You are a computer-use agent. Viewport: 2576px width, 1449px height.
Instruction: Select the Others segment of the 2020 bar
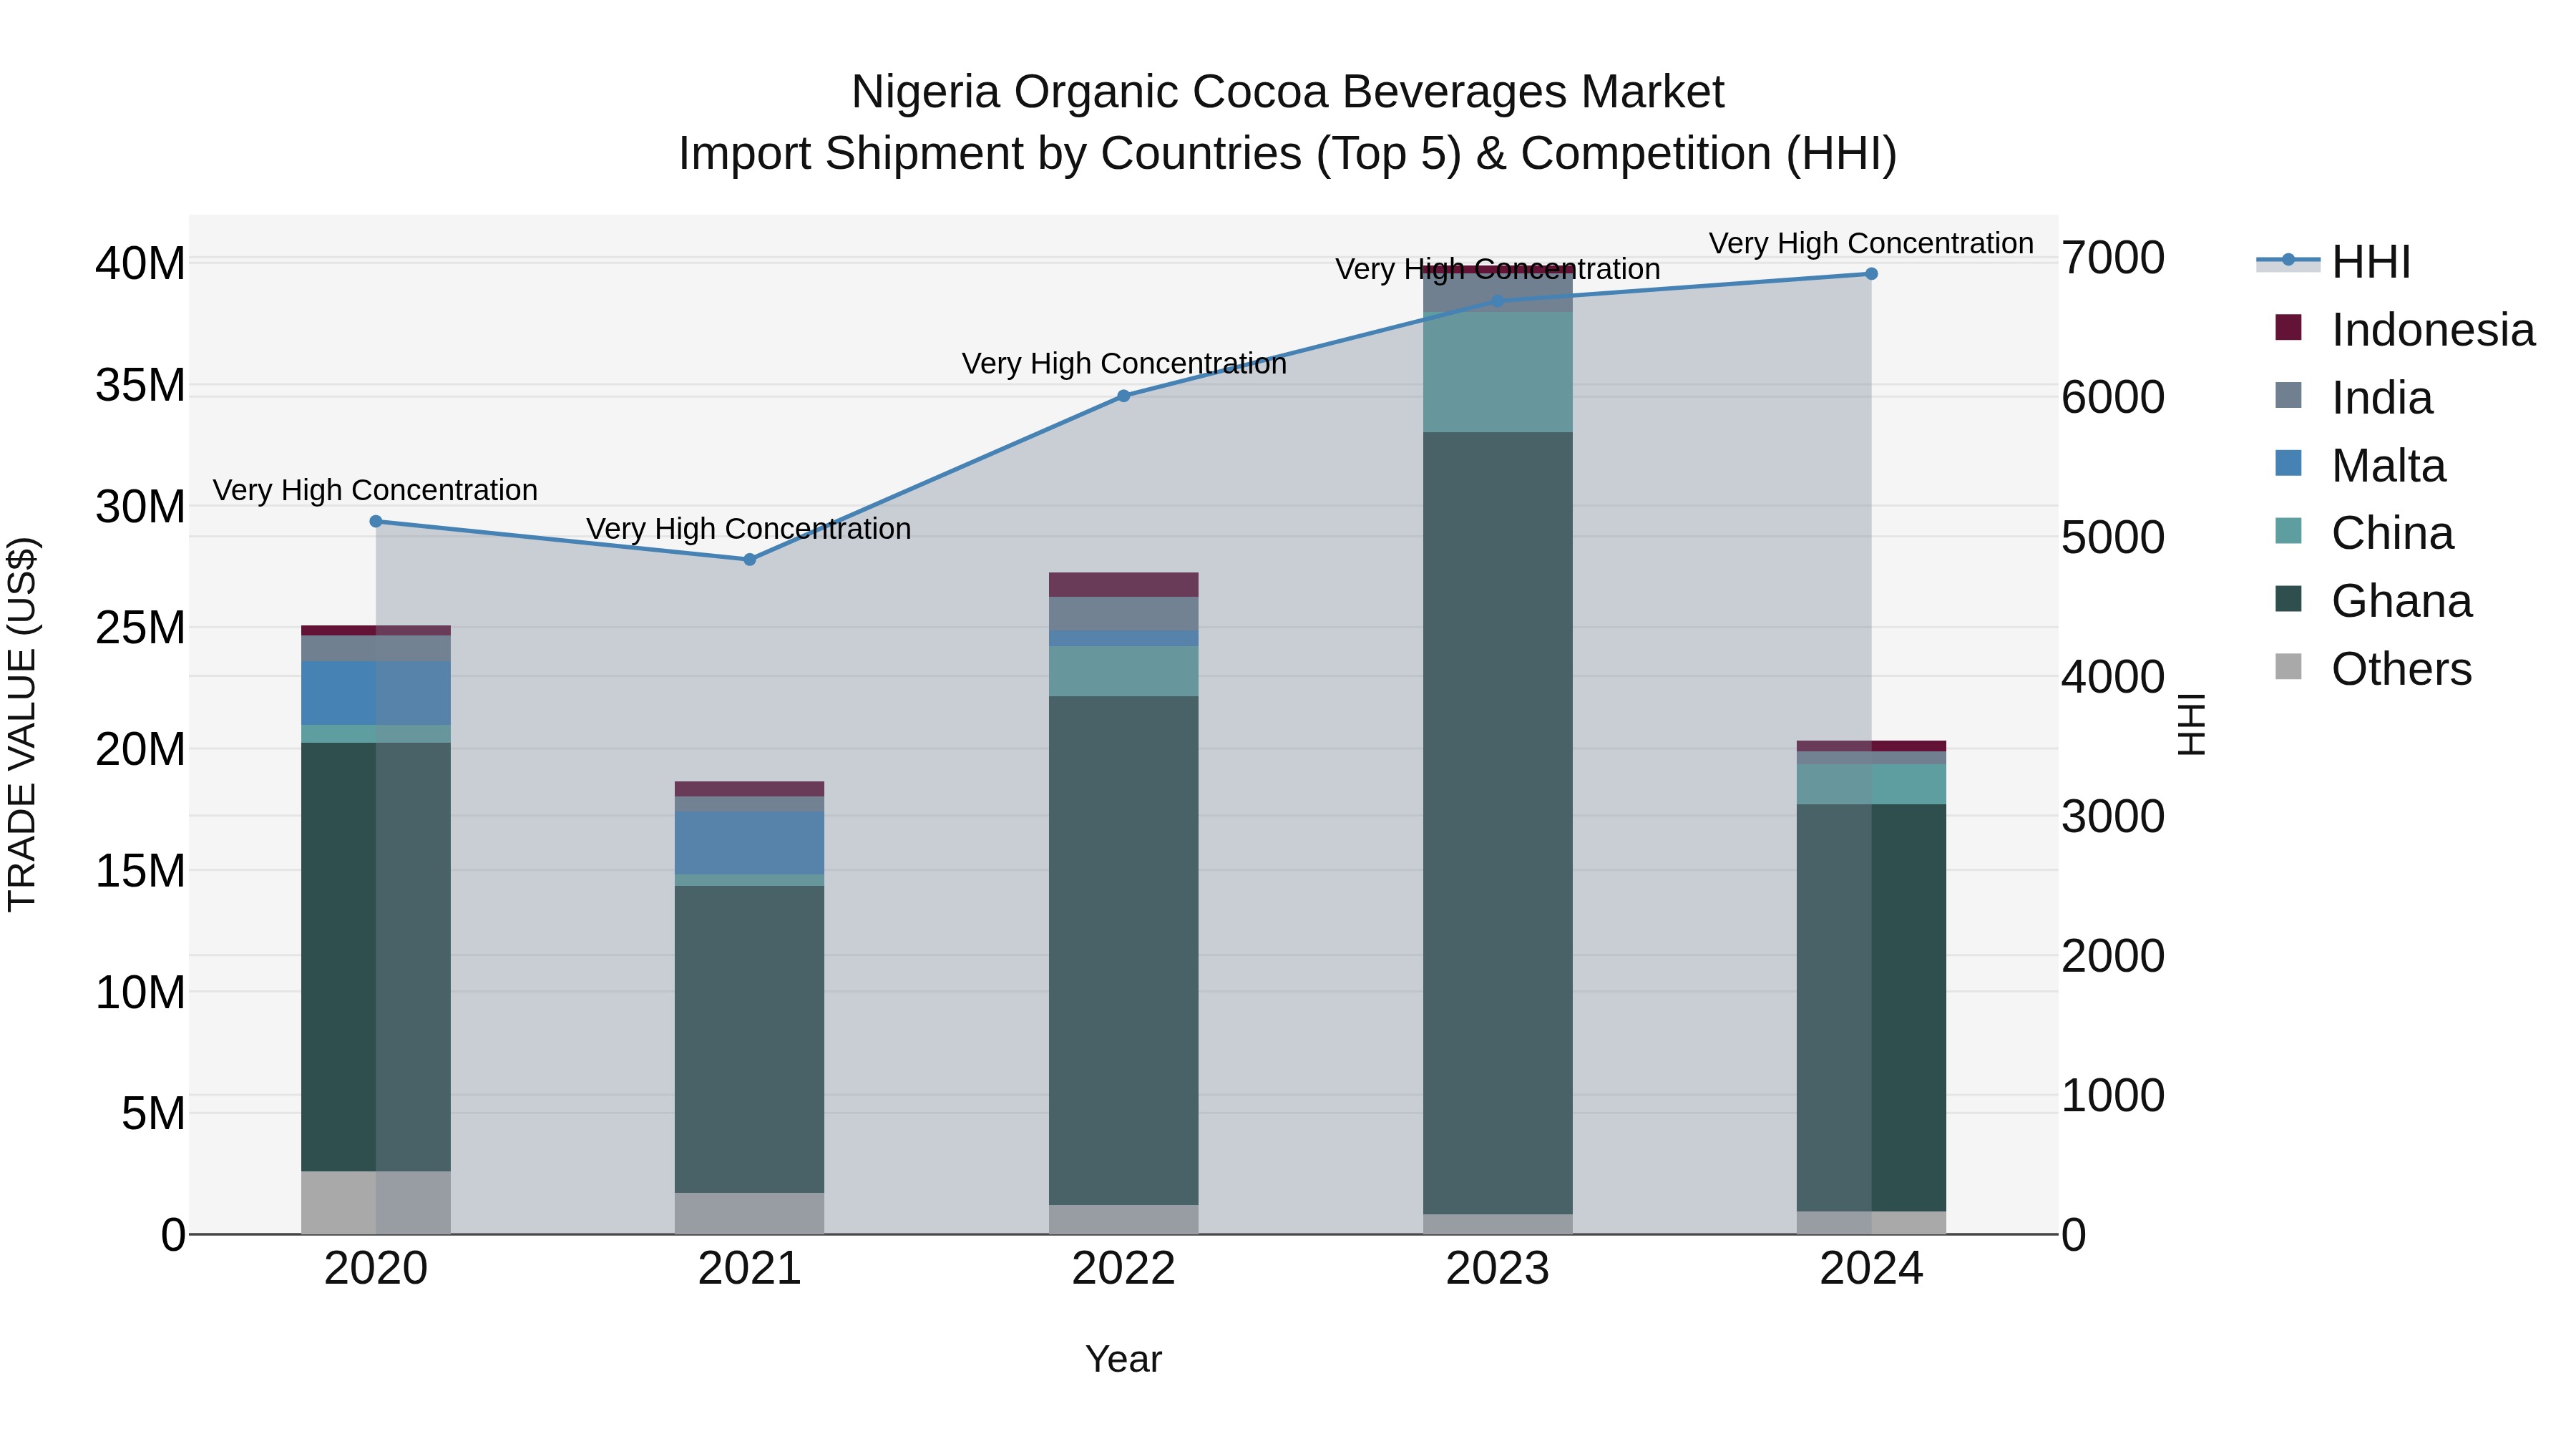pos(376,1202)
